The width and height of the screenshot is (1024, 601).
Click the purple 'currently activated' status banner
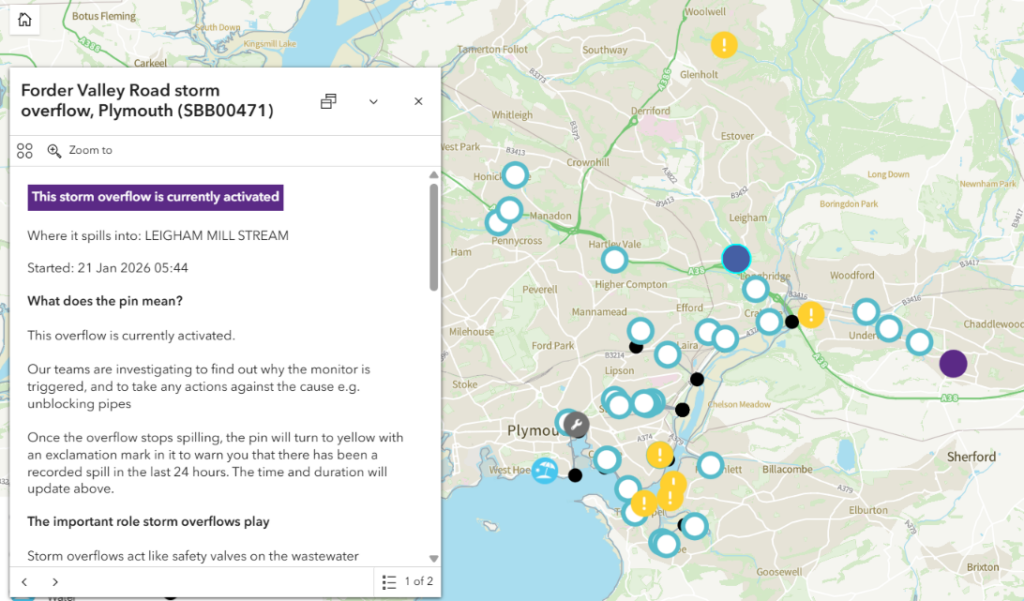[x=155, y=197]
